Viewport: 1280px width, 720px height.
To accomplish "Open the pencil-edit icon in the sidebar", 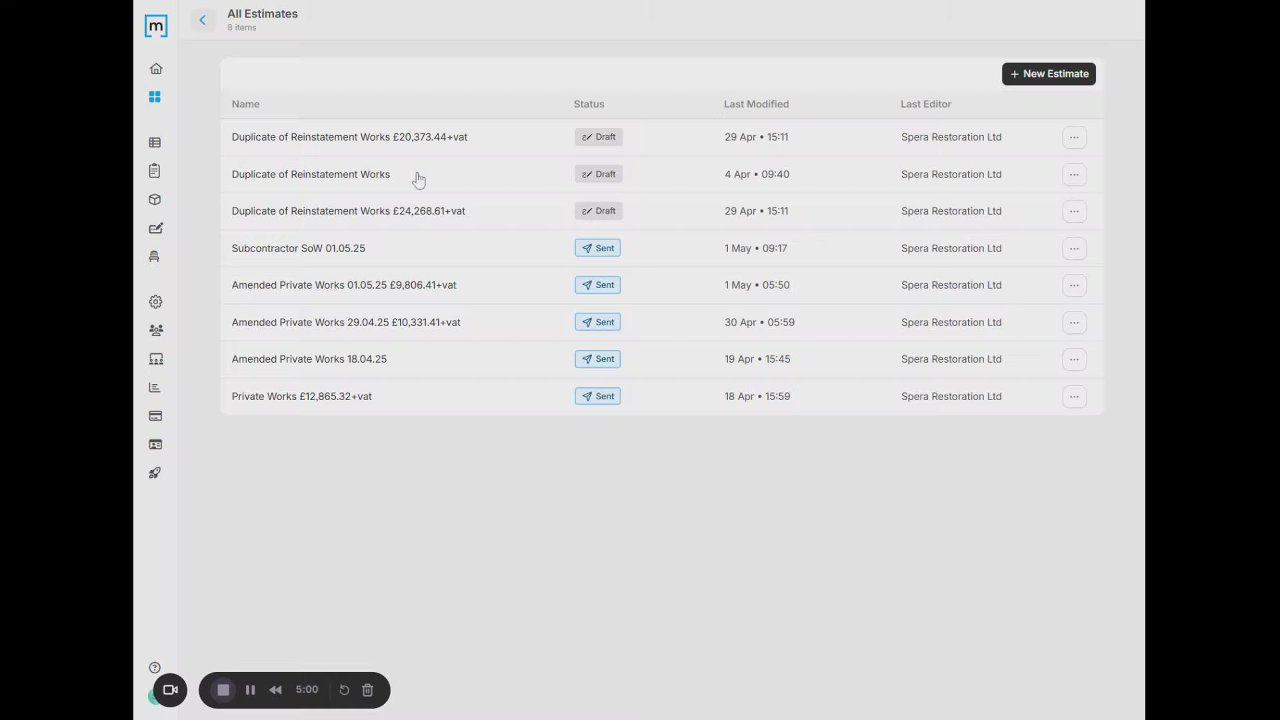I will click(155, 228).
